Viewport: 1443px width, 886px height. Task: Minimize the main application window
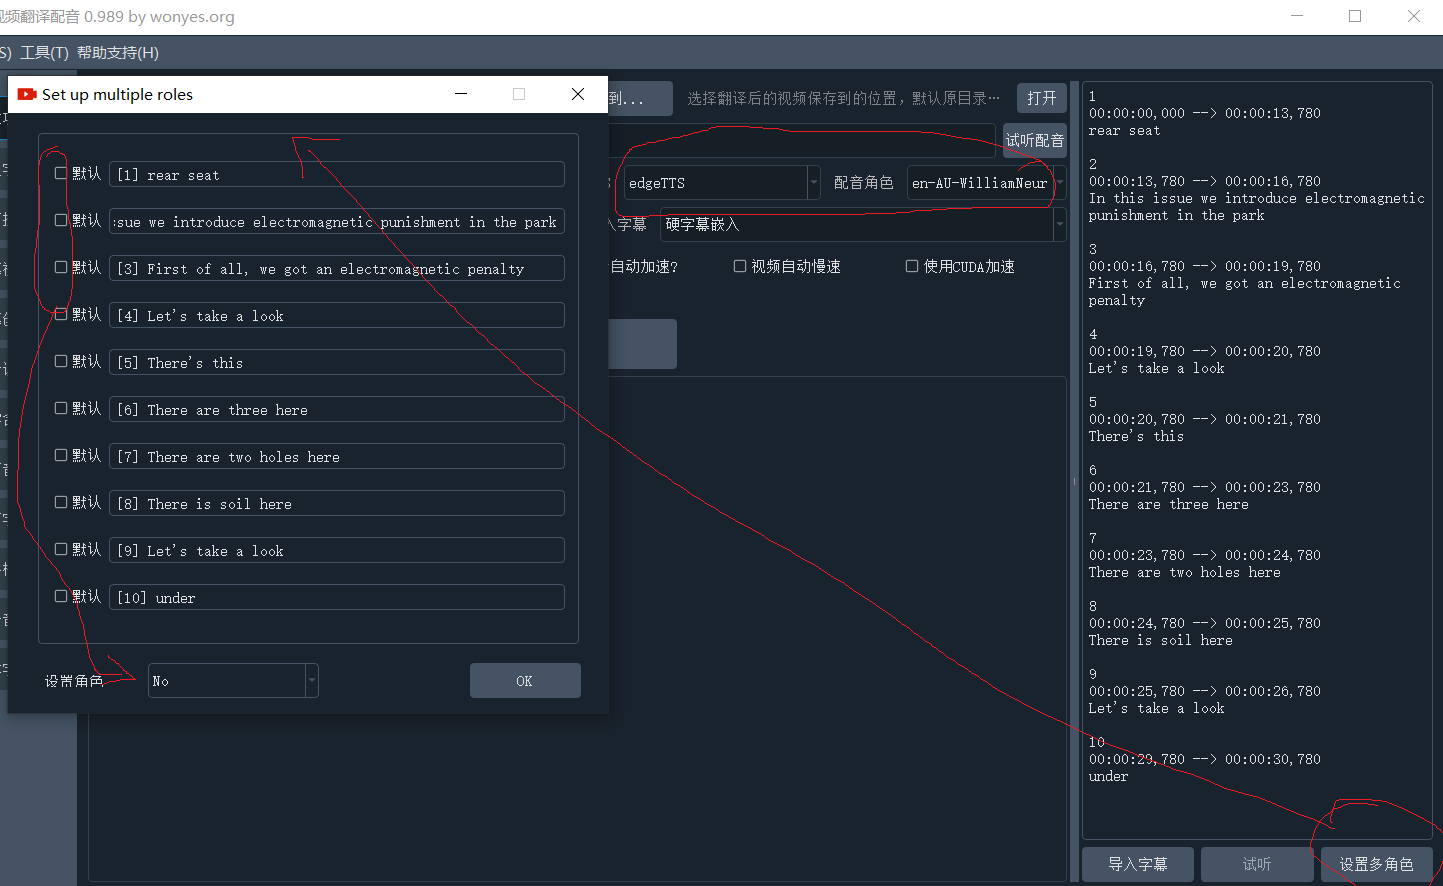1298,16
